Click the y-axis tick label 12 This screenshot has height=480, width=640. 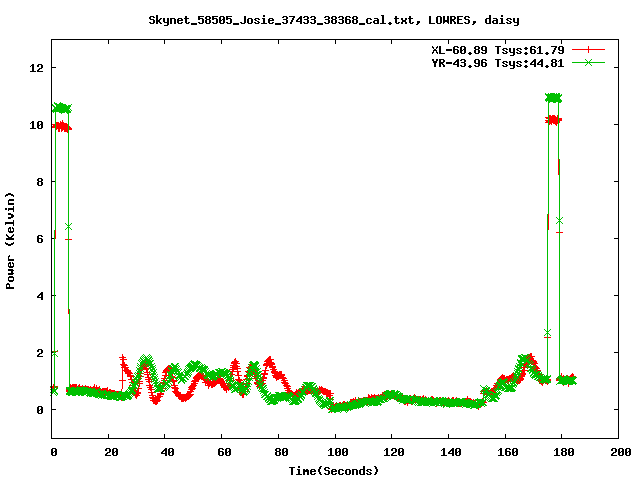pyautogui.click(x=36, y=68)
